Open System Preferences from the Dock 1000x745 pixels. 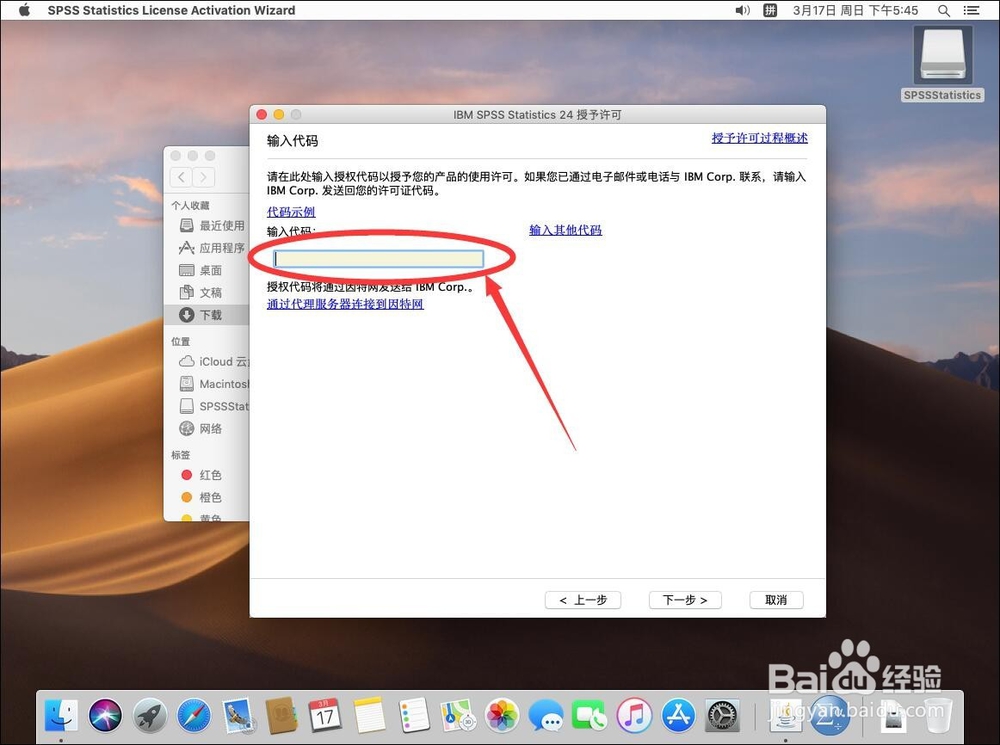tap(721, 716)
